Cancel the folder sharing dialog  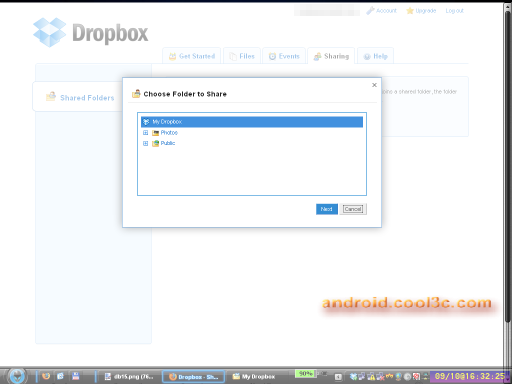pos(353,209)
